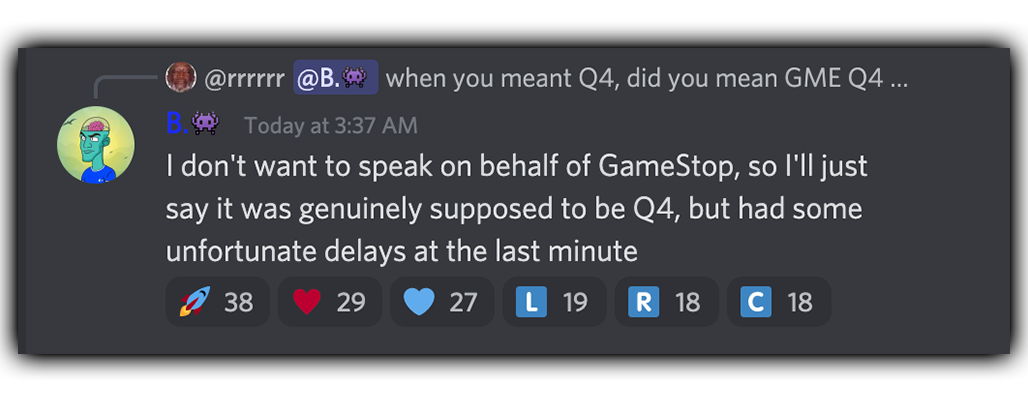The height and width of the screenshot is (400, 1028).
Task: Click the rocket emoji icon
Action: point(195,302)
